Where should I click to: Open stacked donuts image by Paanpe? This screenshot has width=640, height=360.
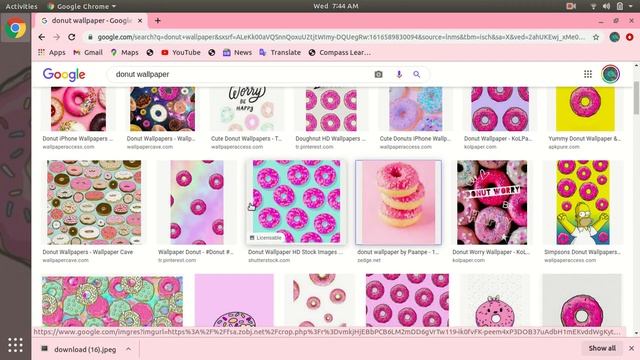pos(398,202)
